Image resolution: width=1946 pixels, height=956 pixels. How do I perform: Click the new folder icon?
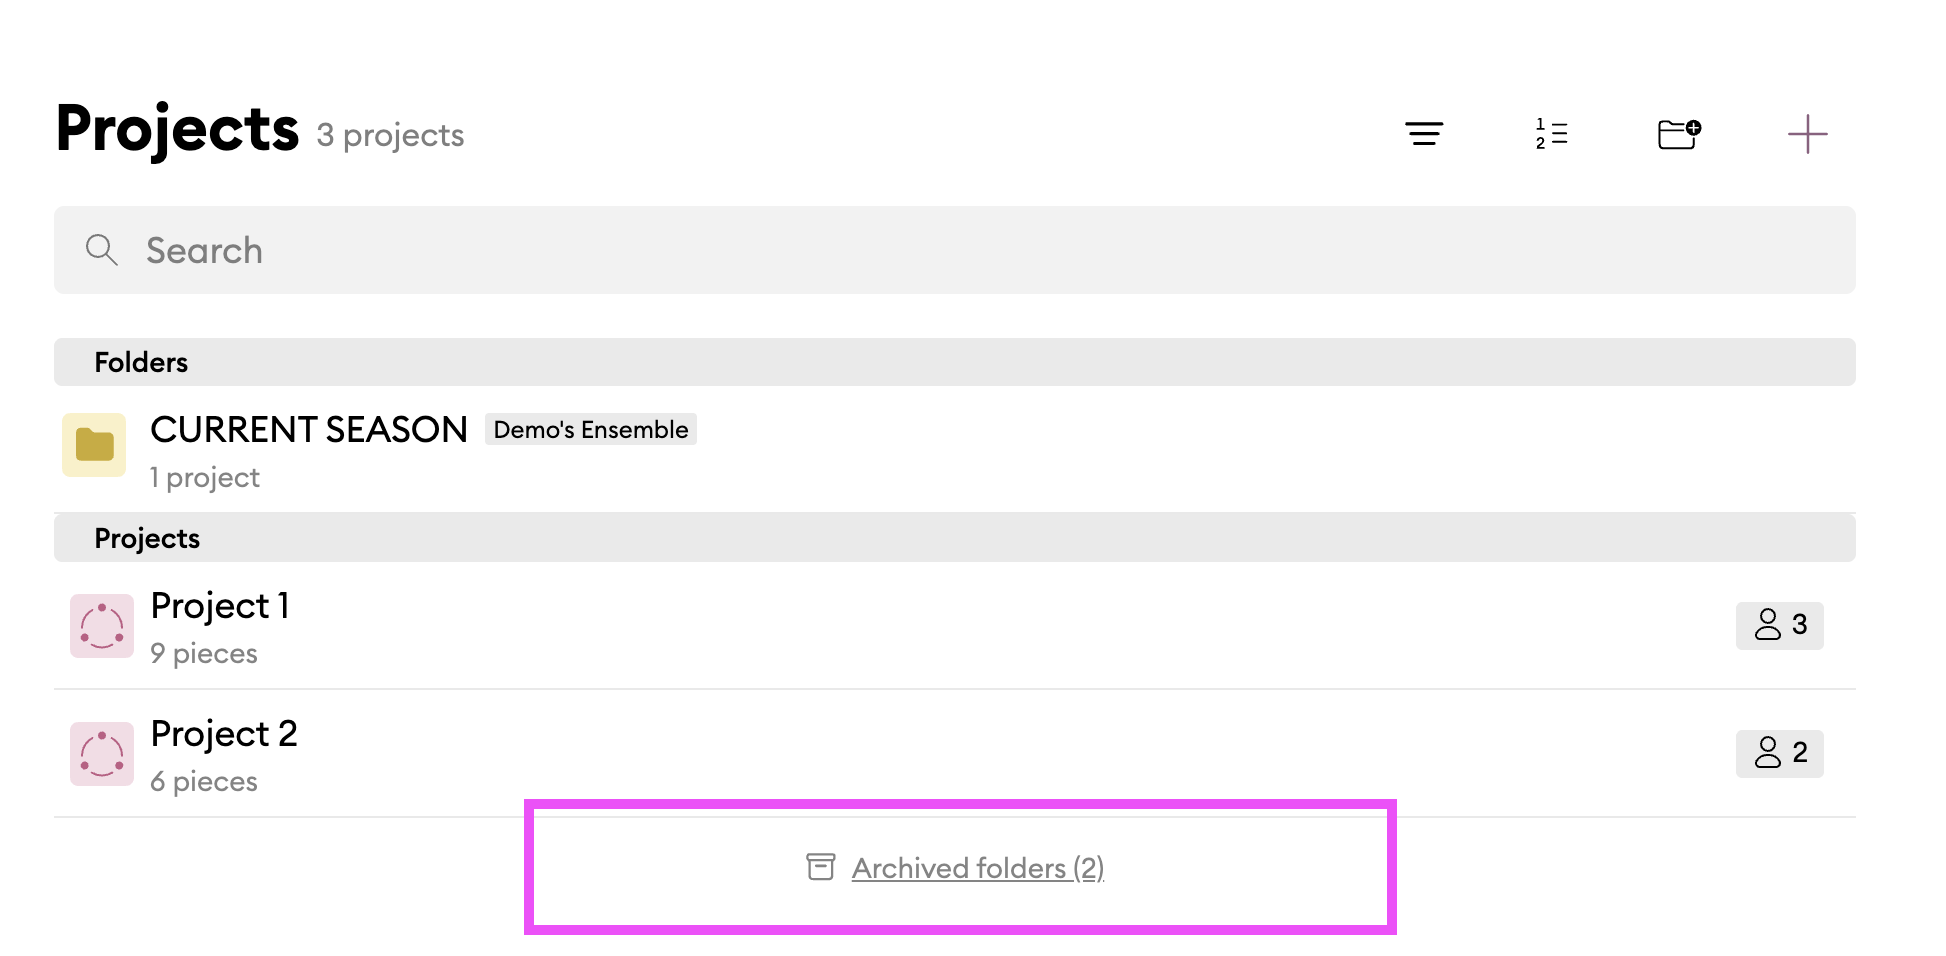(x=1679, y=134)
